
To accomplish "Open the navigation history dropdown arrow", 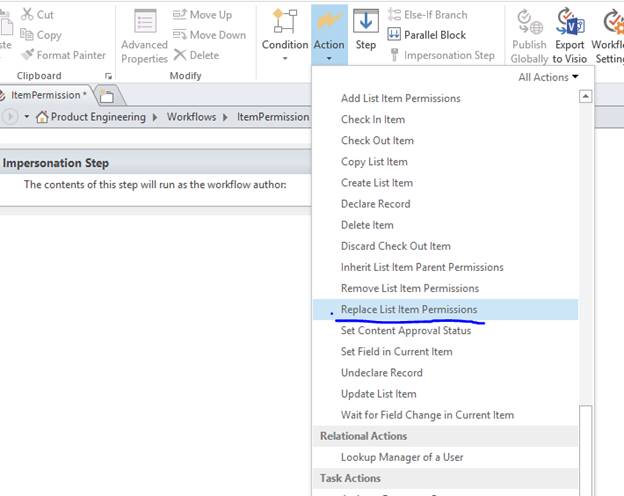I will point(27,117).
